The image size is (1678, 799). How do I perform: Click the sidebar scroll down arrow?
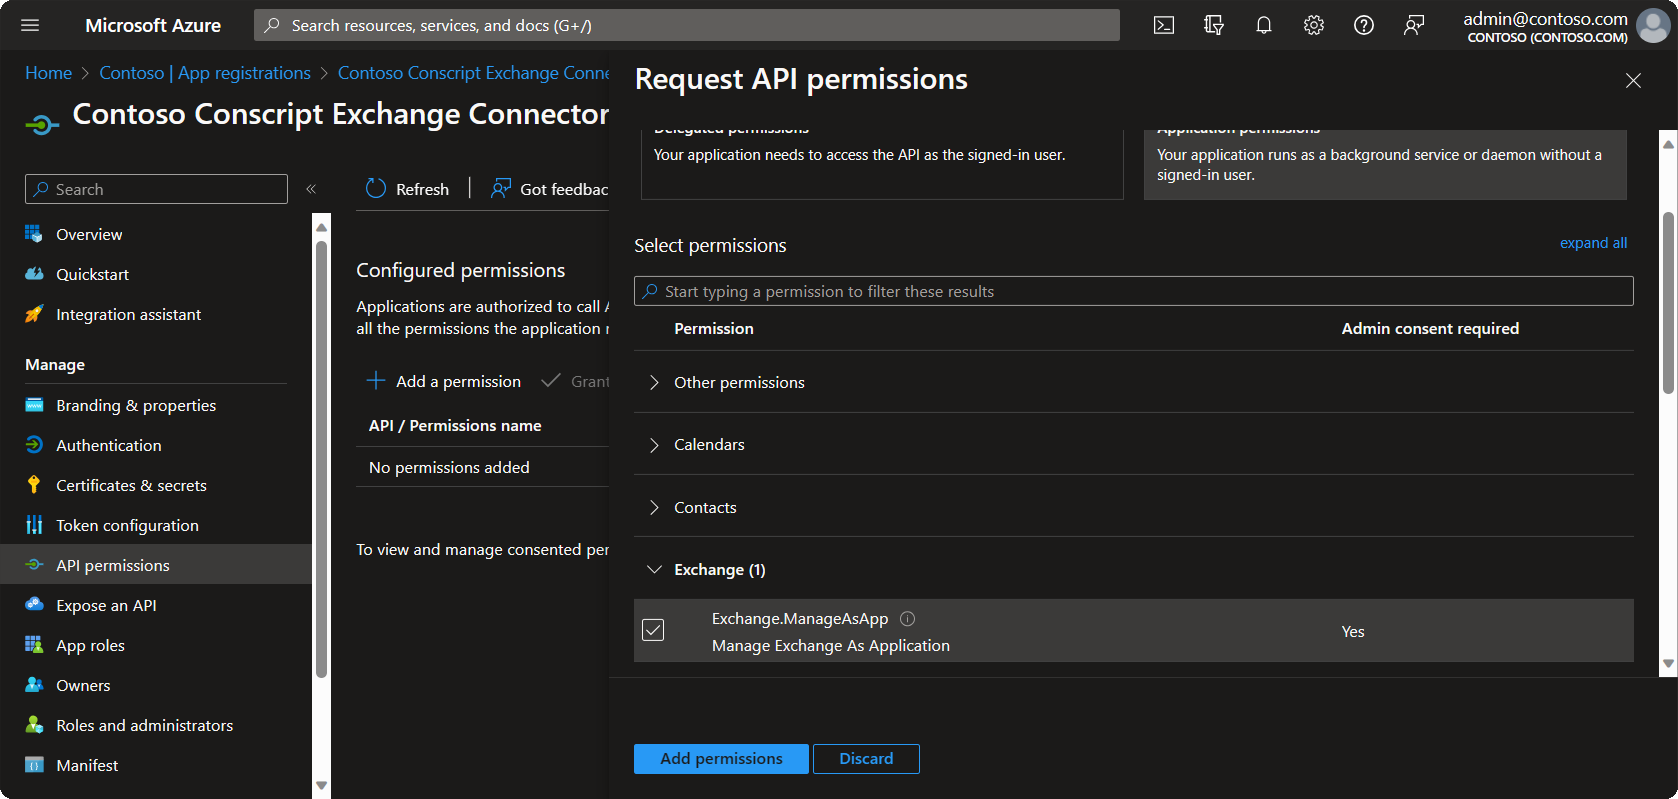321,785
